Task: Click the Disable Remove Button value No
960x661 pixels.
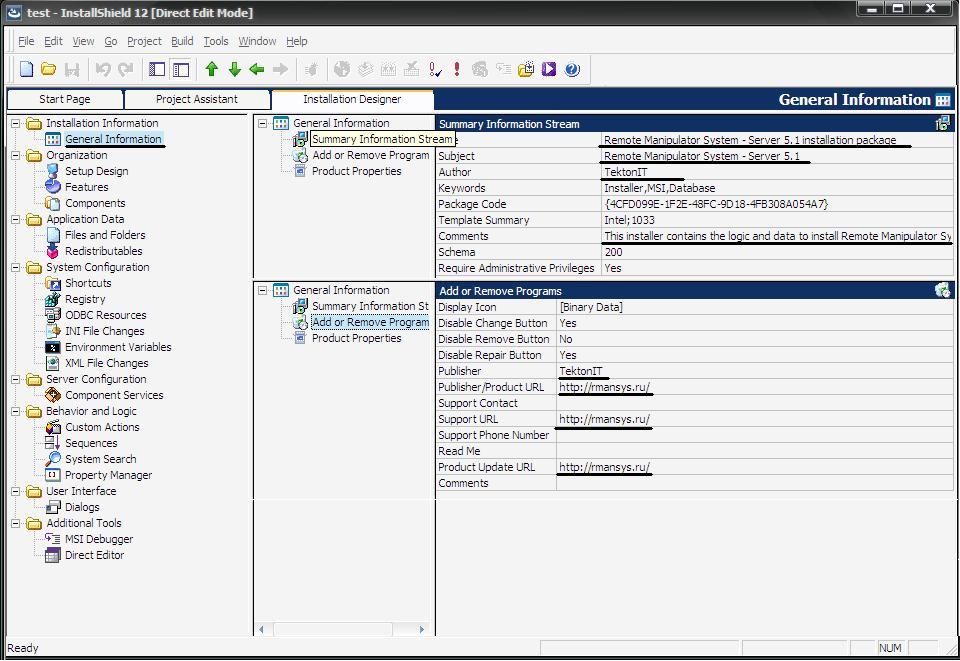Action: (566, 339)
